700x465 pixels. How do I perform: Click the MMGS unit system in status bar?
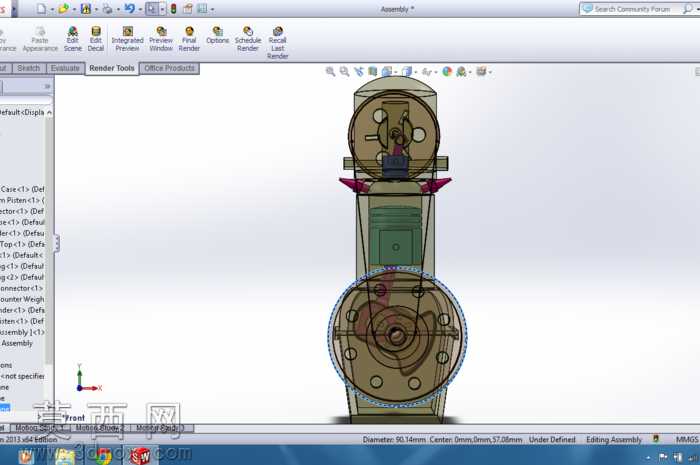[x=687, y=440]
